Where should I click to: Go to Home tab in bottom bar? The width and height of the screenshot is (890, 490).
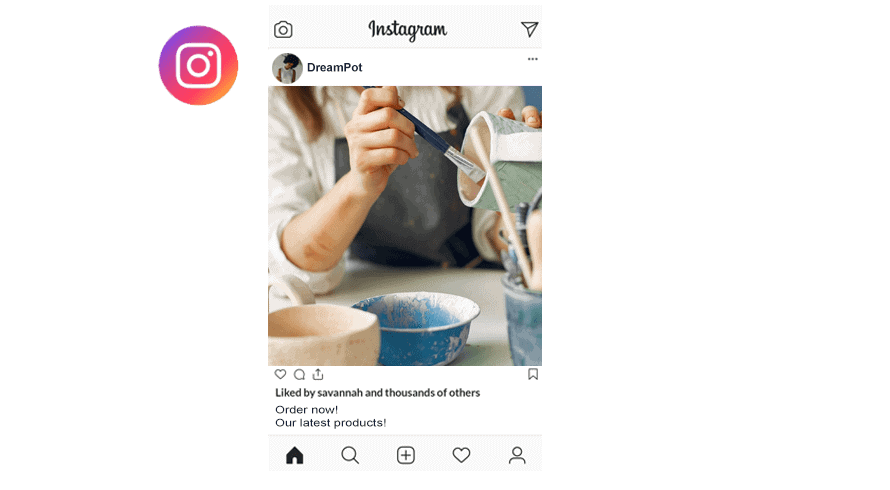tap(295, 455)
